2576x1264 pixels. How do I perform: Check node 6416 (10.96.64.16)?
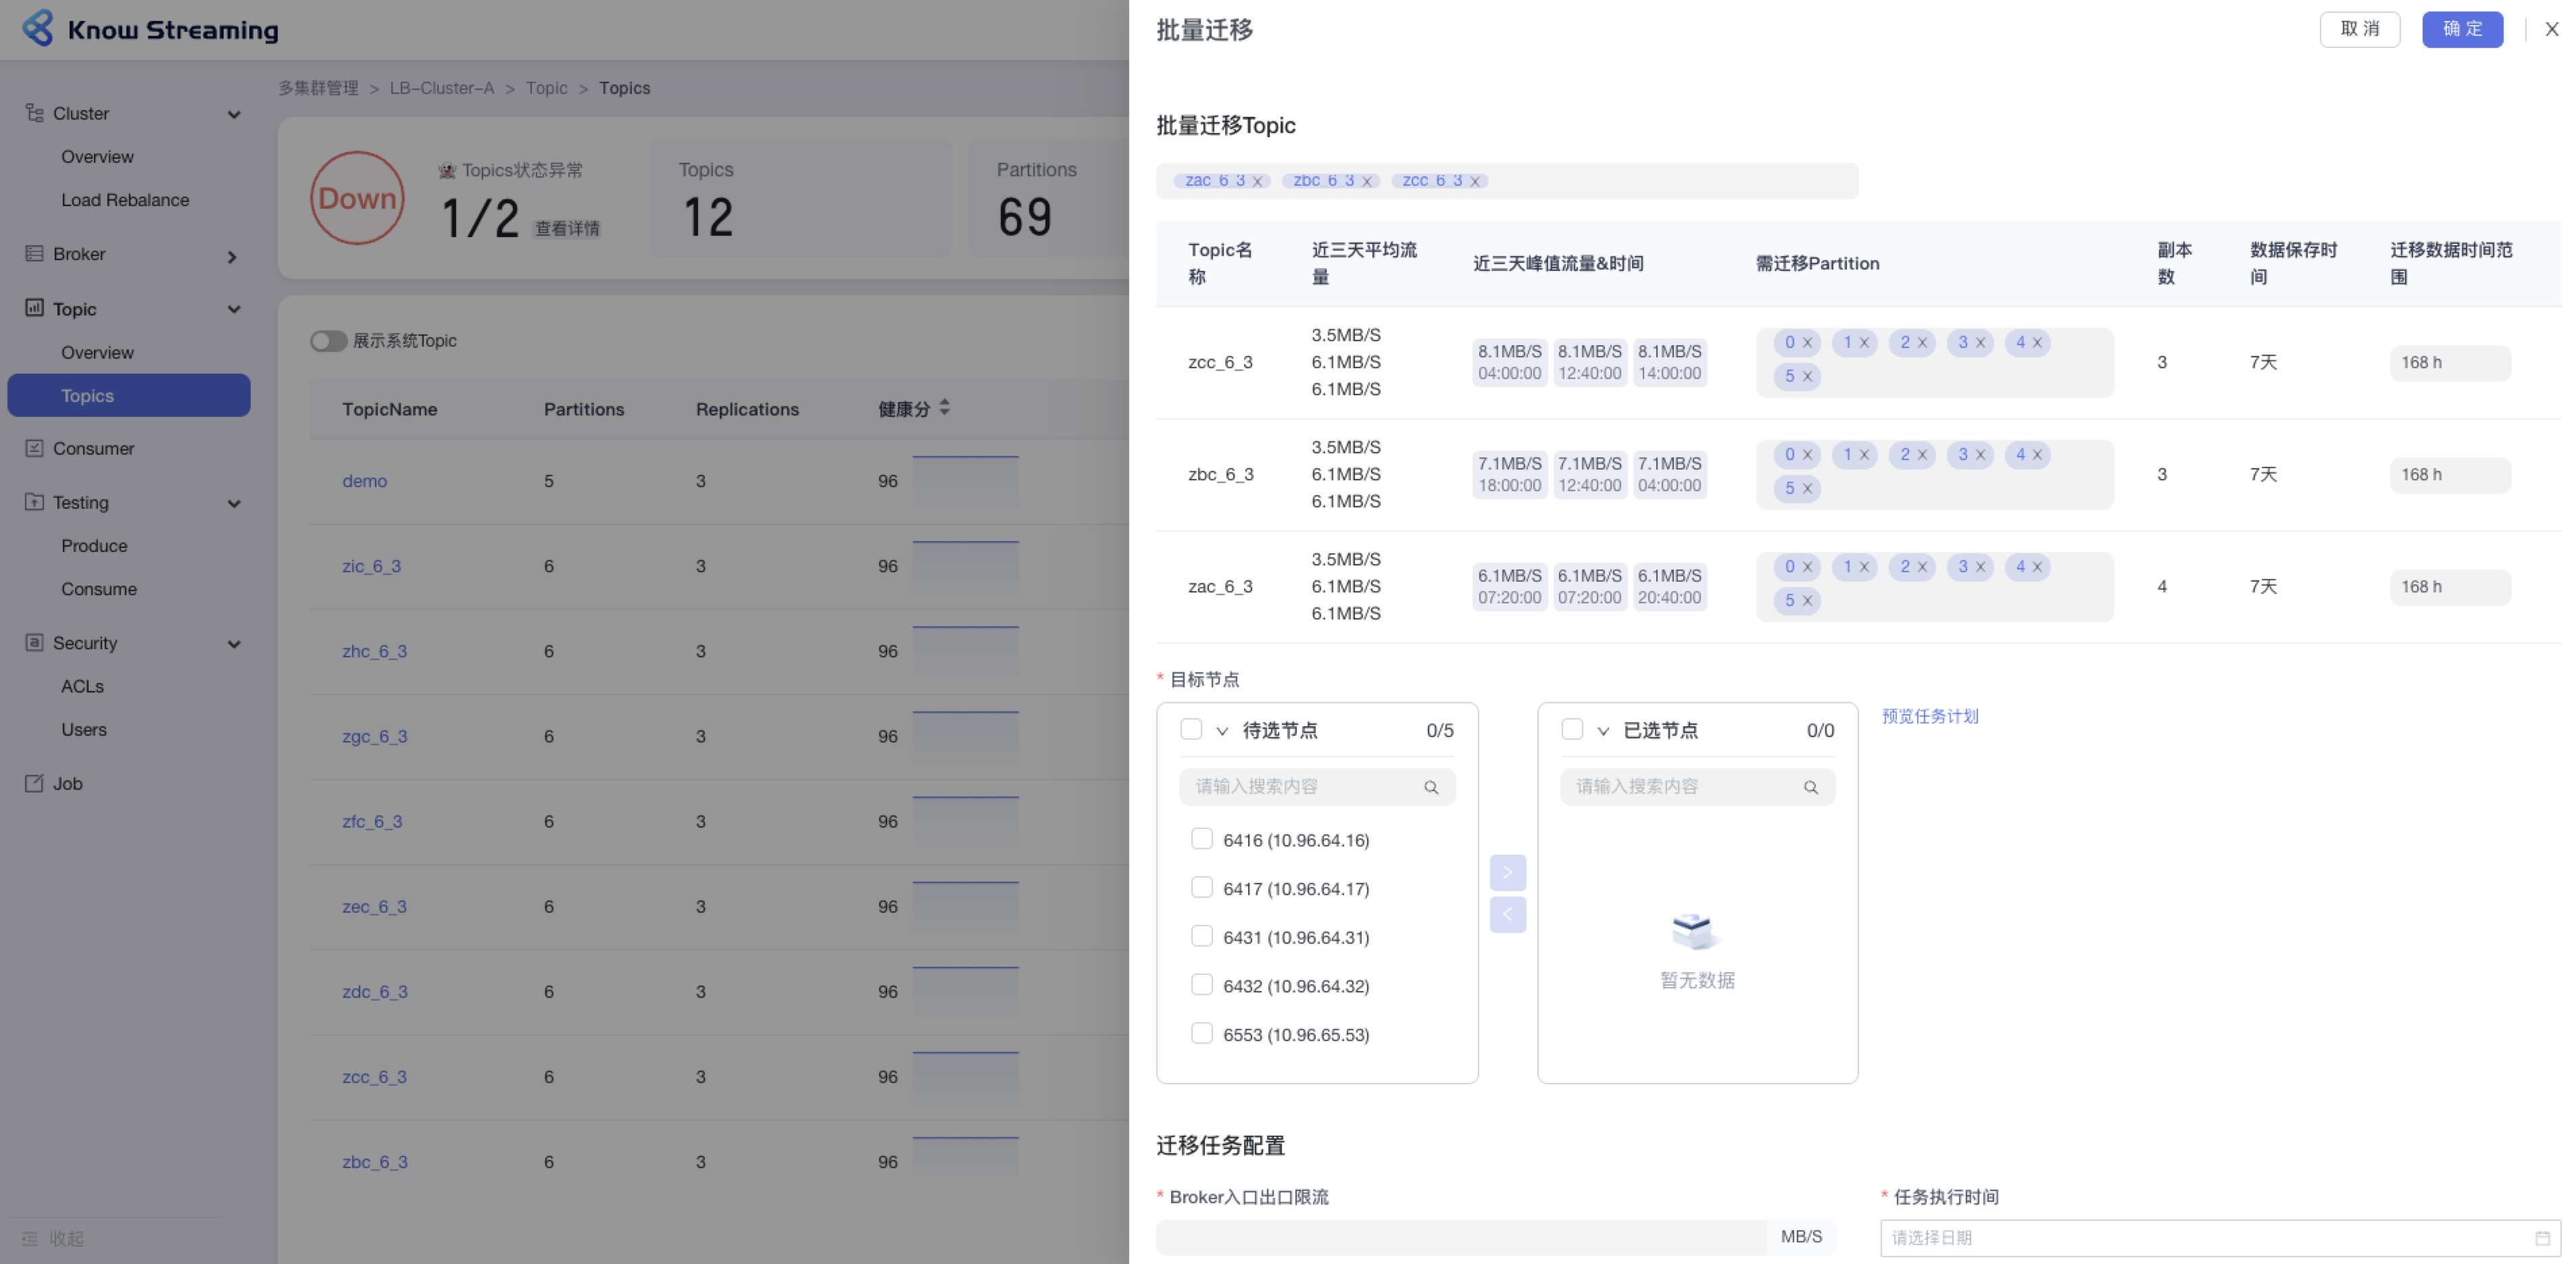point(1201,839)
